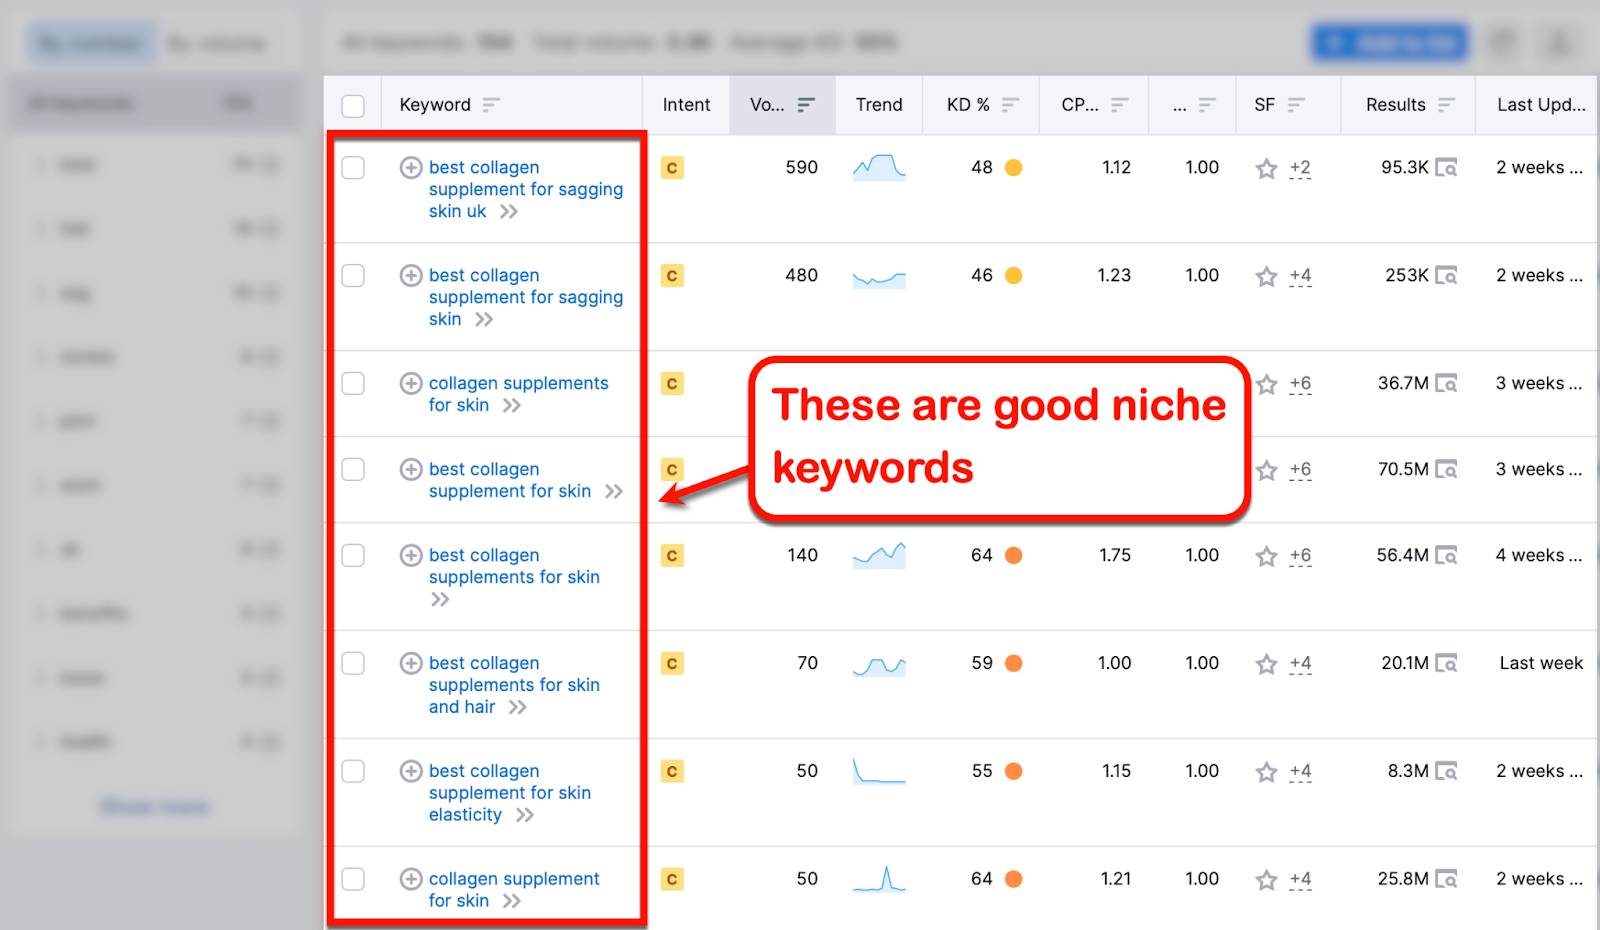This screenshot has width=1600, height=930.
Task: Open SERP view icon beside 25.8M
Action: 1446,880
